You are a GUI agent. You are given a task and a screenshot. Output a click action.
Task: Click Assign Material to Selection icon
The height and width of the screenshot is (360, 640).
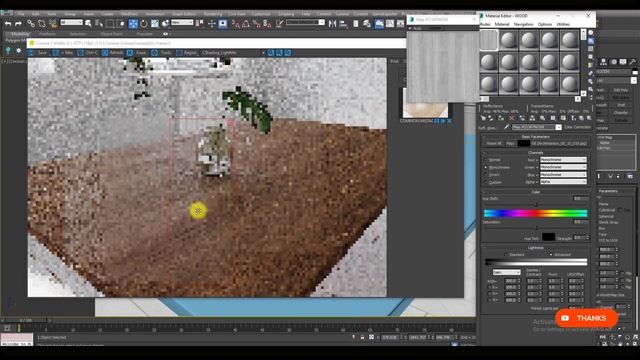[501, 118]
